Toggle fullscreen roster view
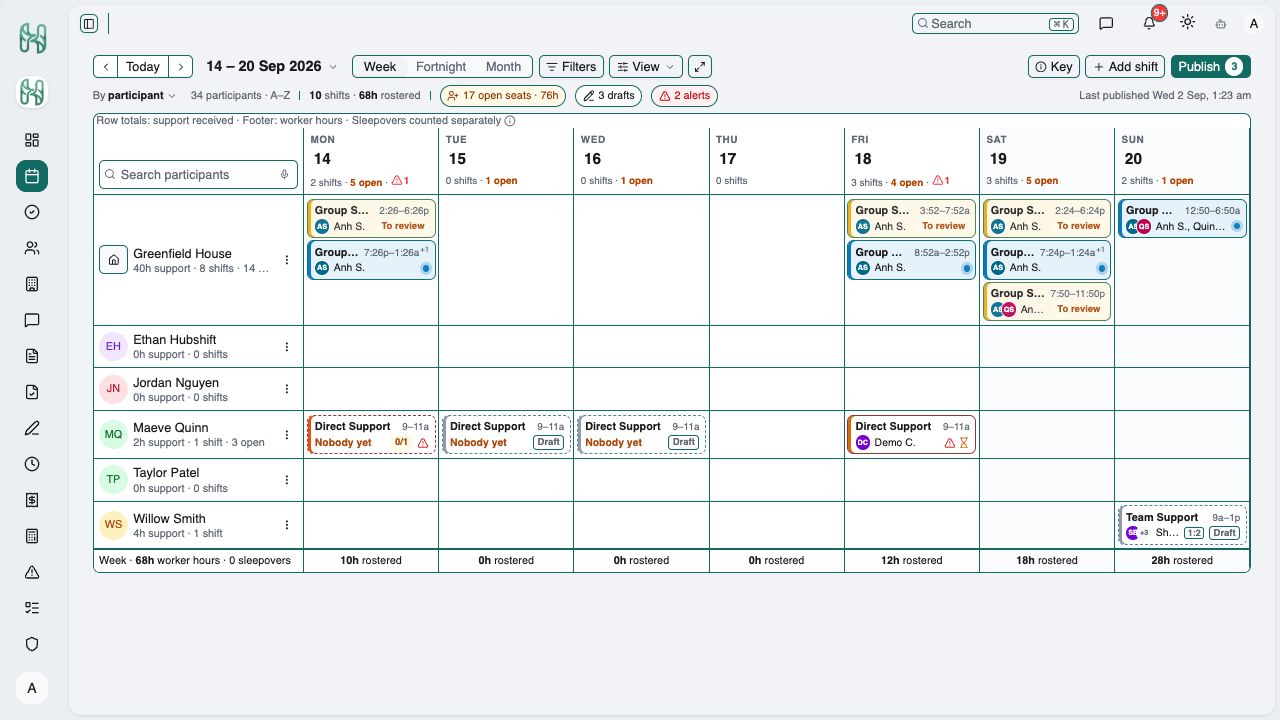Screen dimensions: 1280x720 (x=700, y=67)
